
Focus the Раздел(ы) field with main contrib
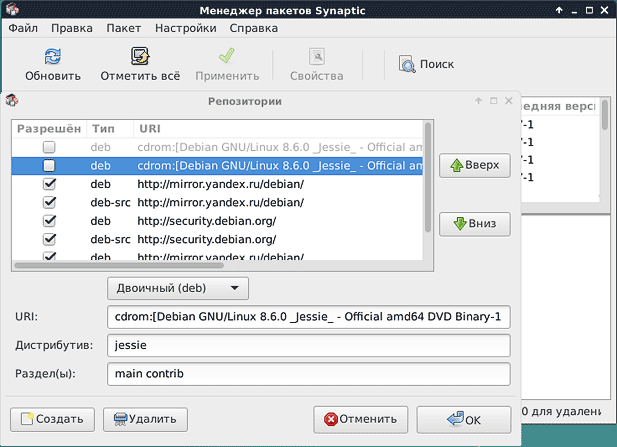click(308, 374)
